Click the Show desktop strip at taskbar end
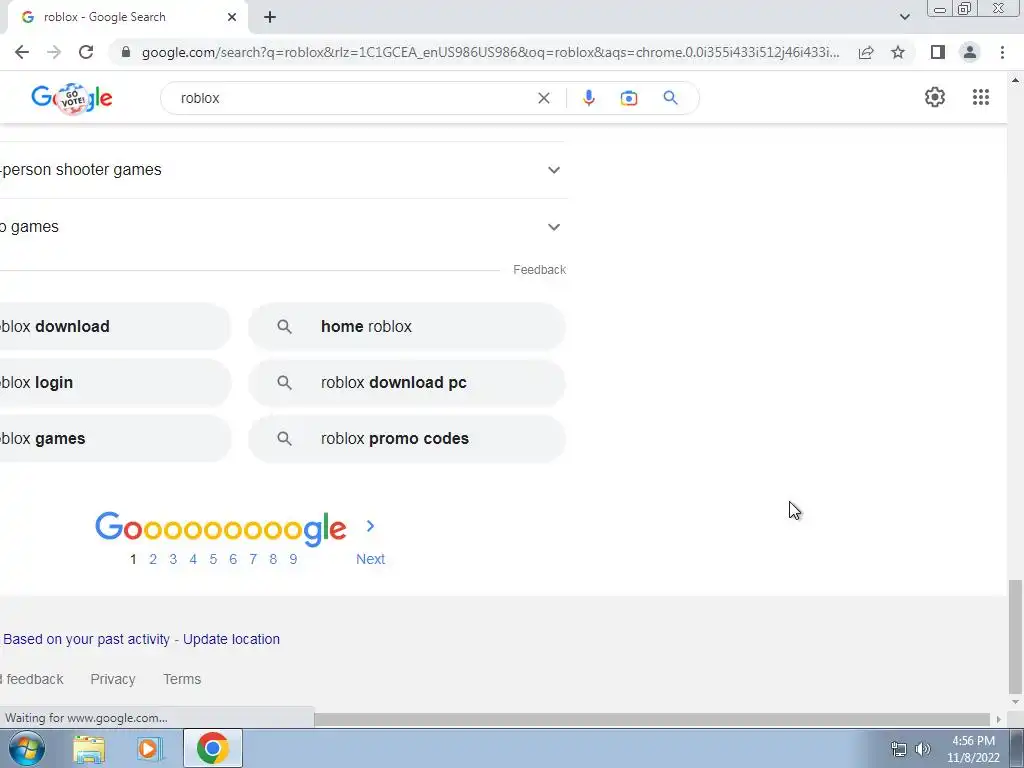This screenshot has width=1024, height=768. tap(1017, 748)
